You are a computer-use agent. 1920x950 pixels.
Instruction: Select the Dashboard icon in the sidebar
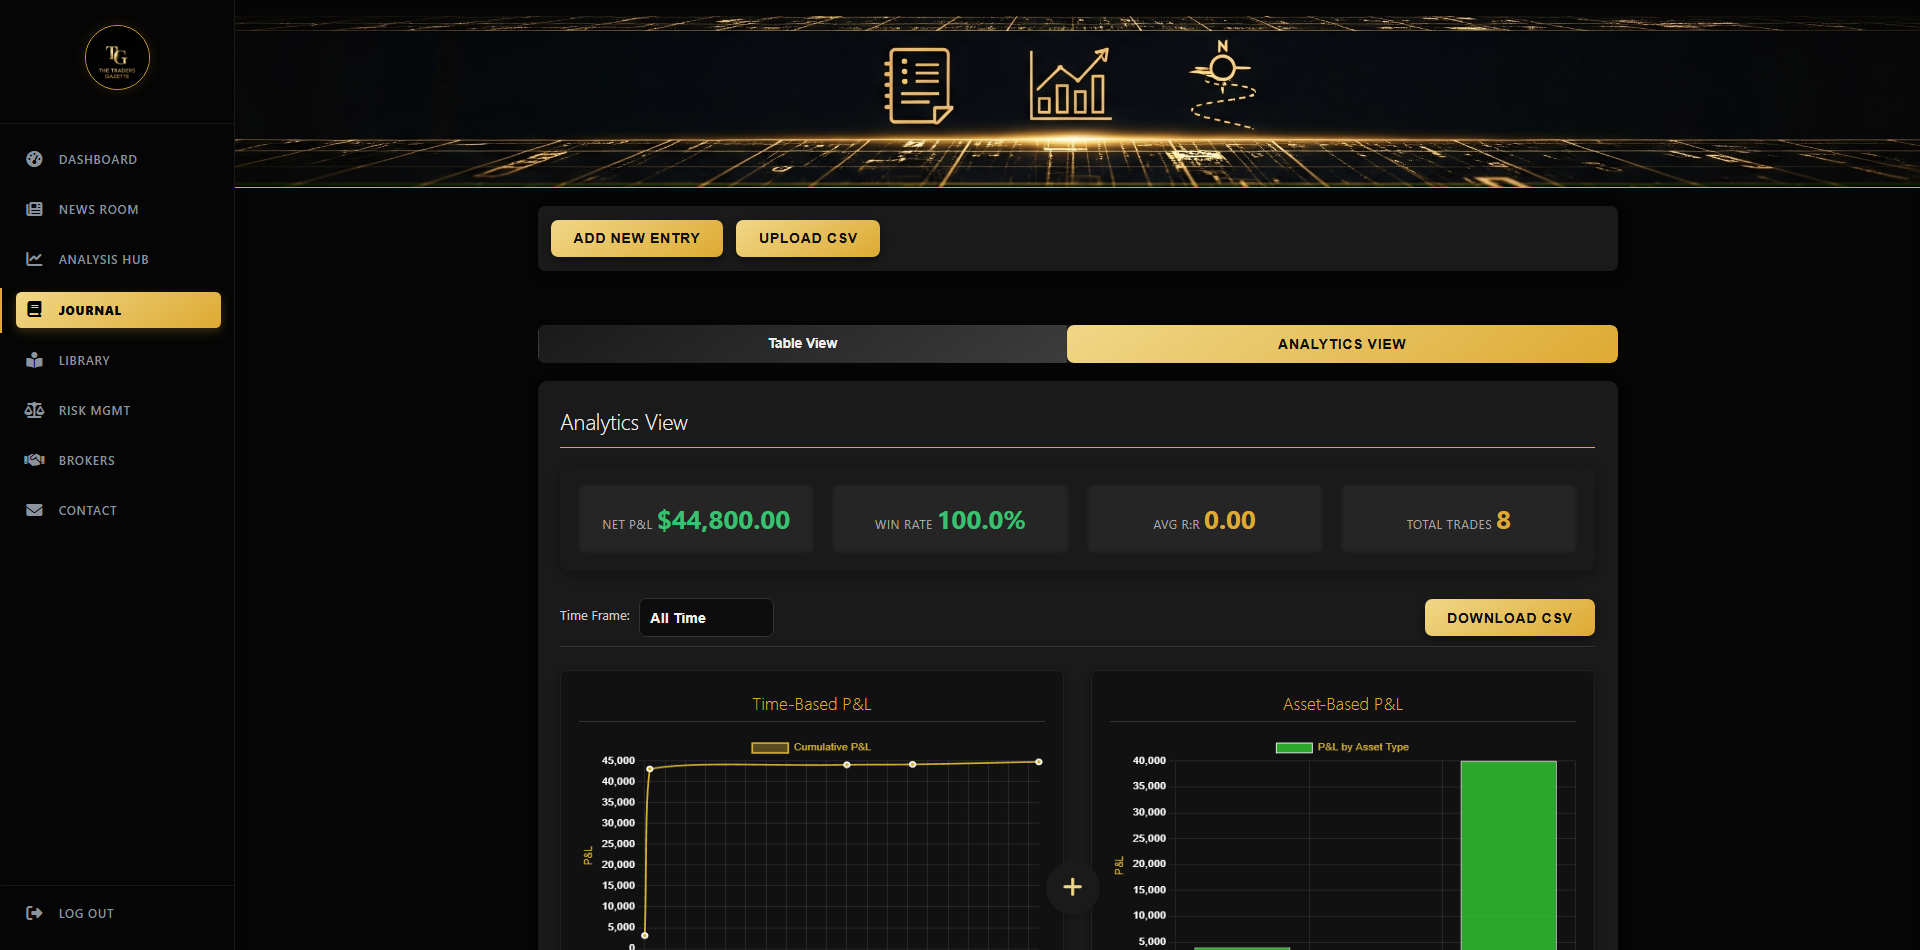[34, 159]
